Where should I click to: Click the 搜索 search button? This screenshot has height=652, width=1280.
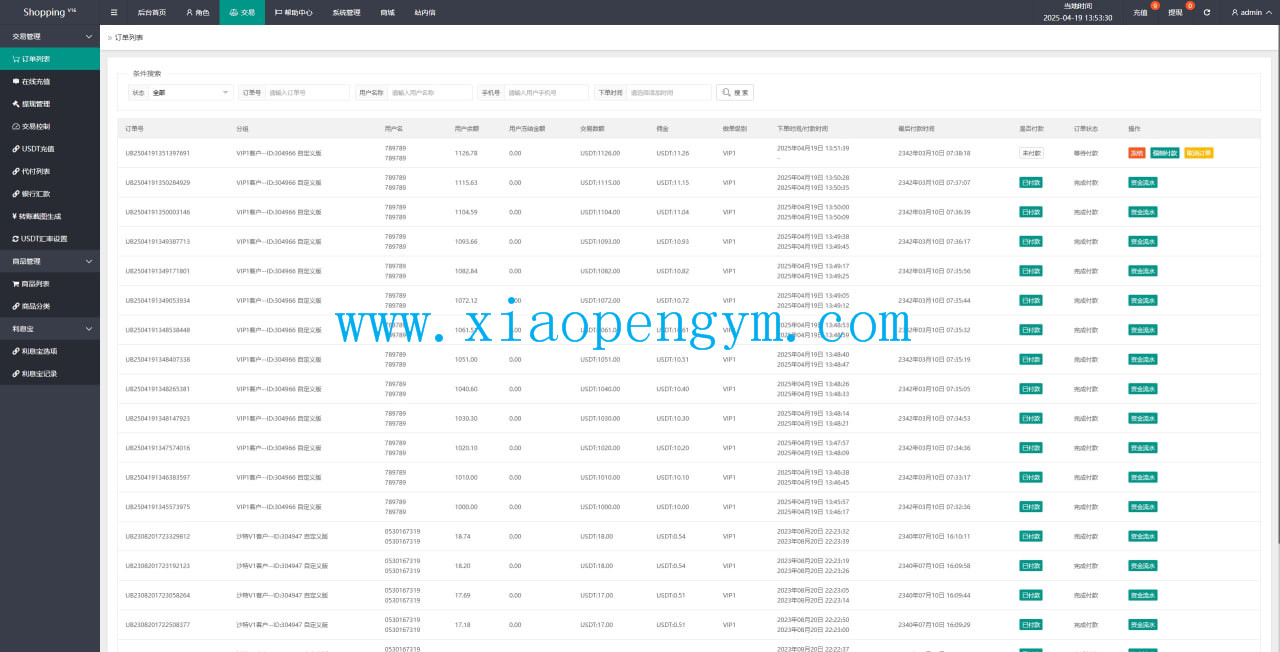point(735,92)
